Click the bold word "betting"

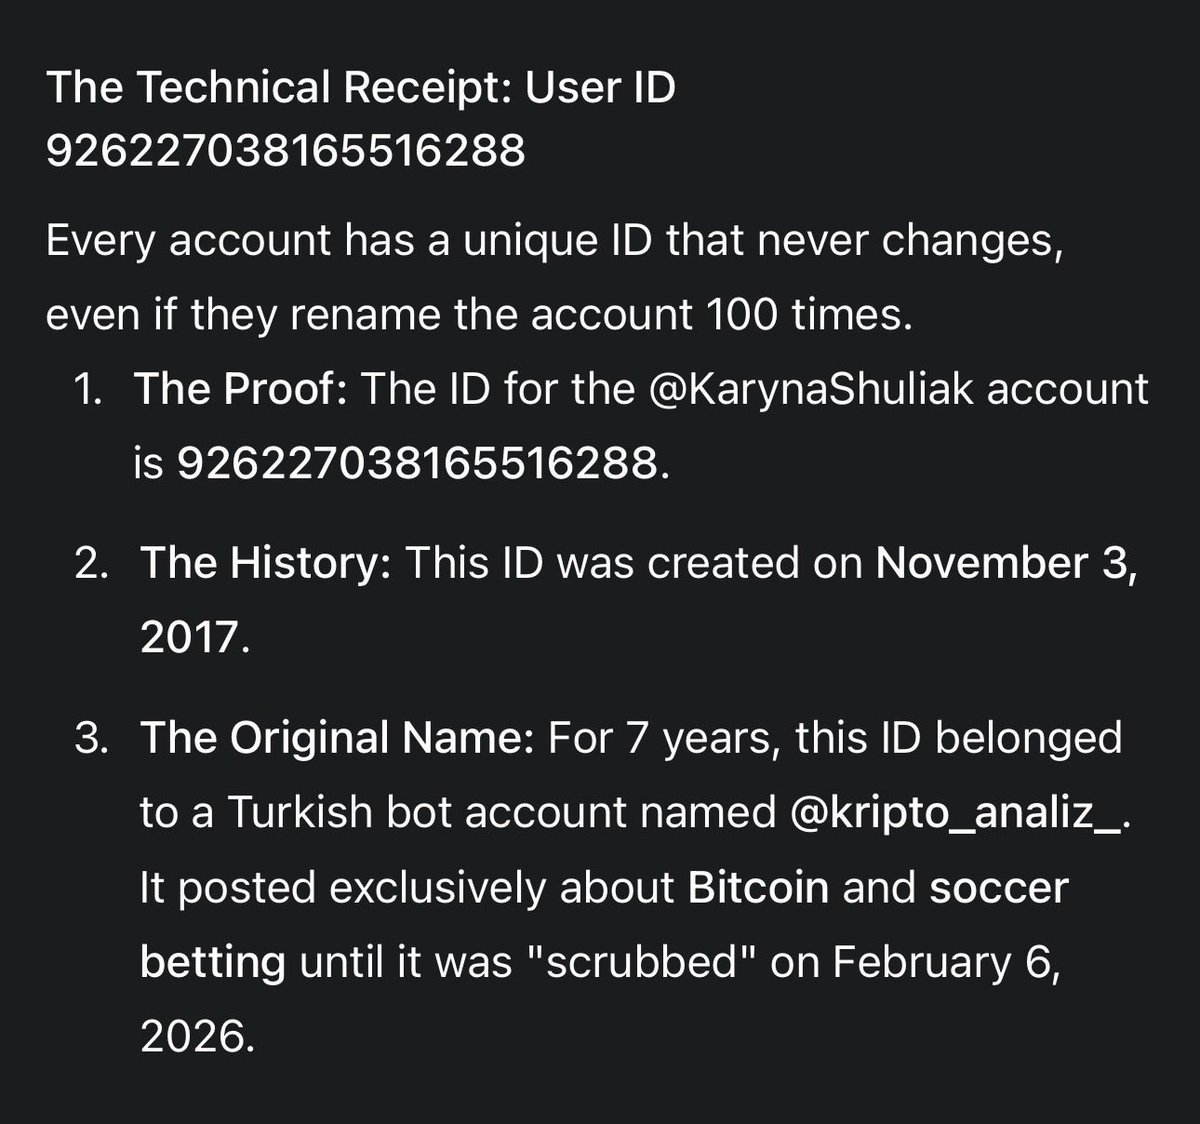click(213, 962)
